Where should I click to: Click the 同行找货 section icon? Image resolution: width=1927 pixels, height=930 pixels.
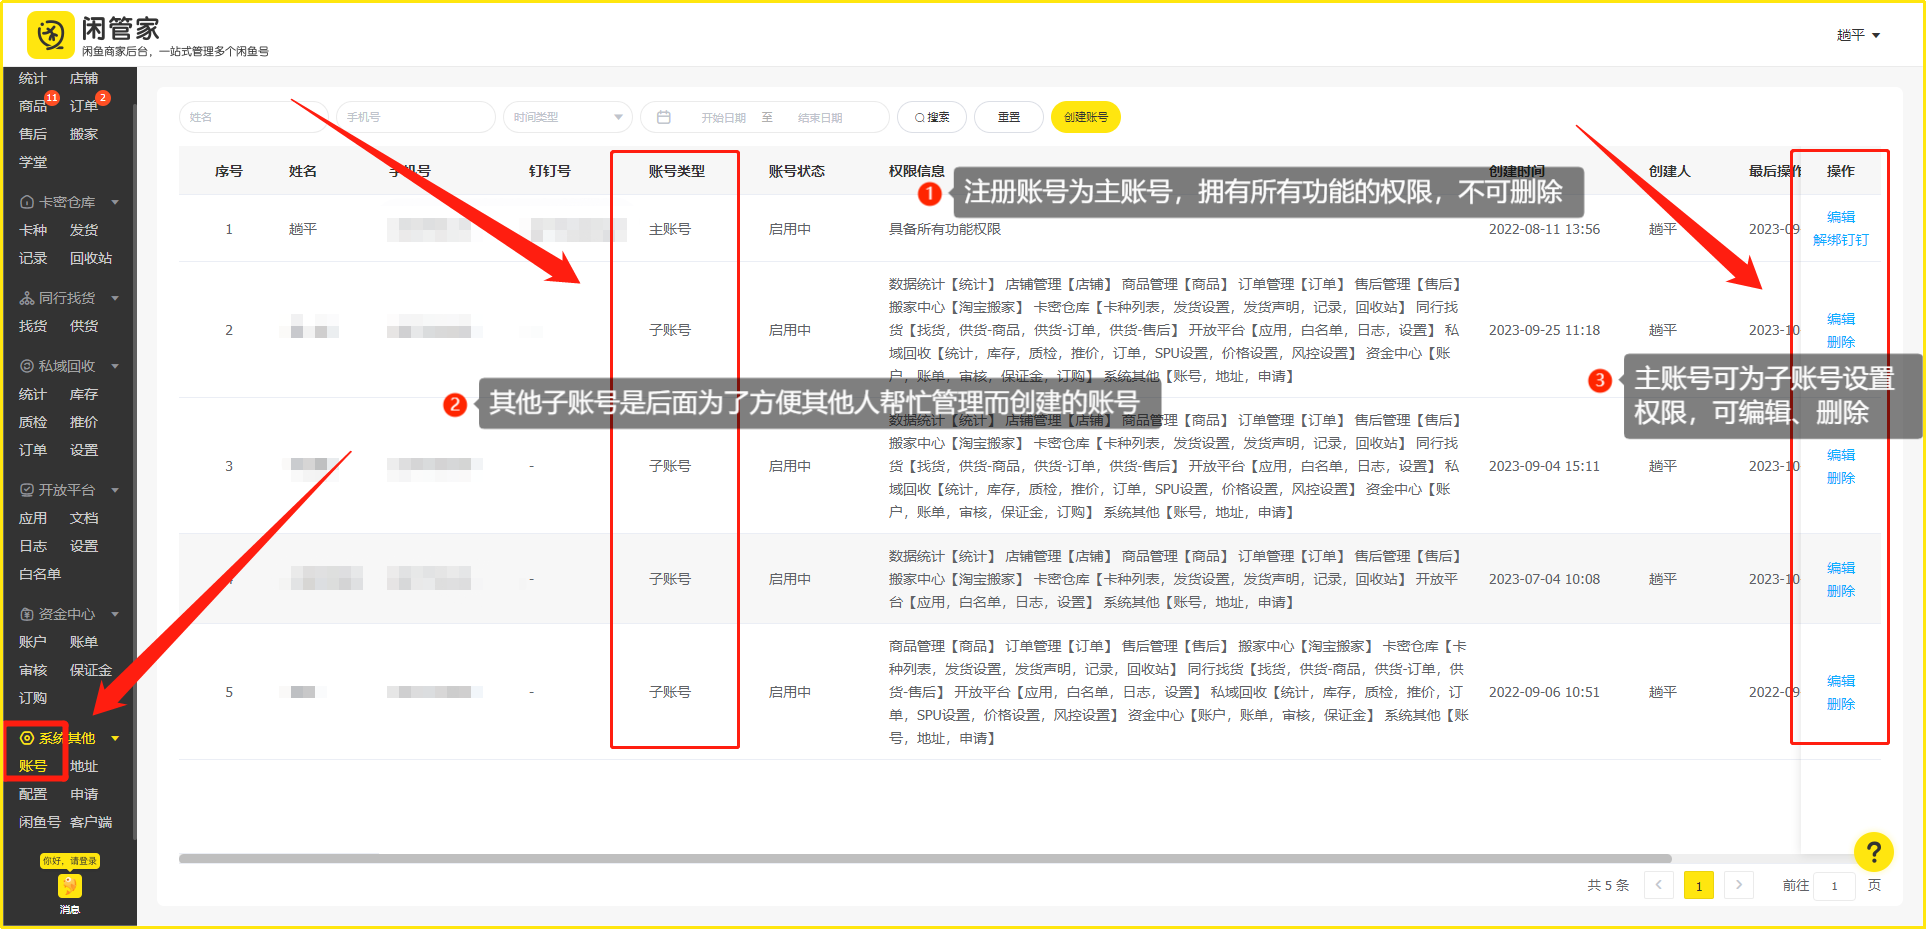click(x=27, y=298)
